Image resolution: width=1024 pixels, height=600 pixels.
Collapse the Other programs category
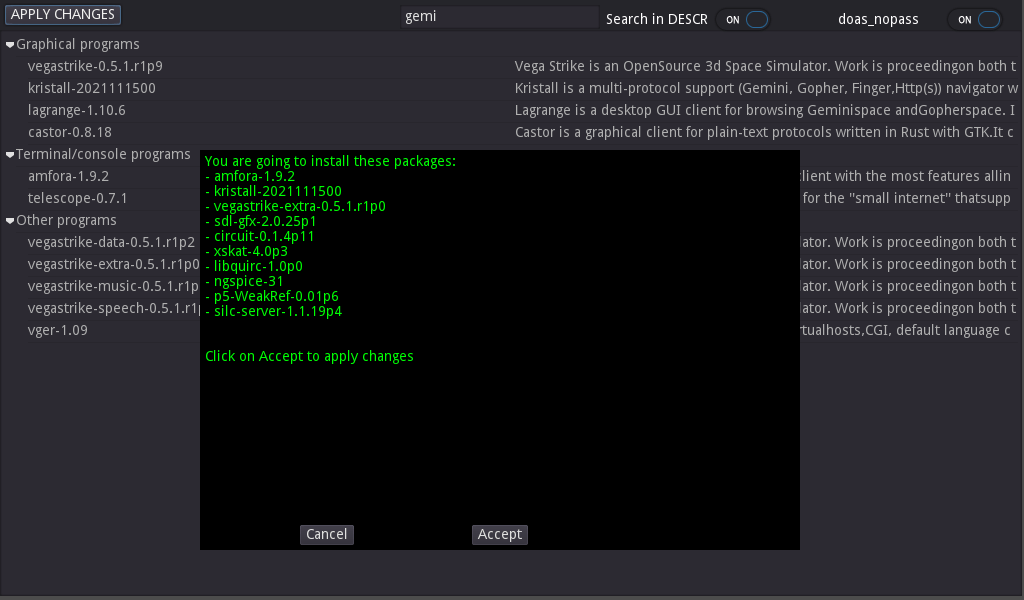coord(10,221)
